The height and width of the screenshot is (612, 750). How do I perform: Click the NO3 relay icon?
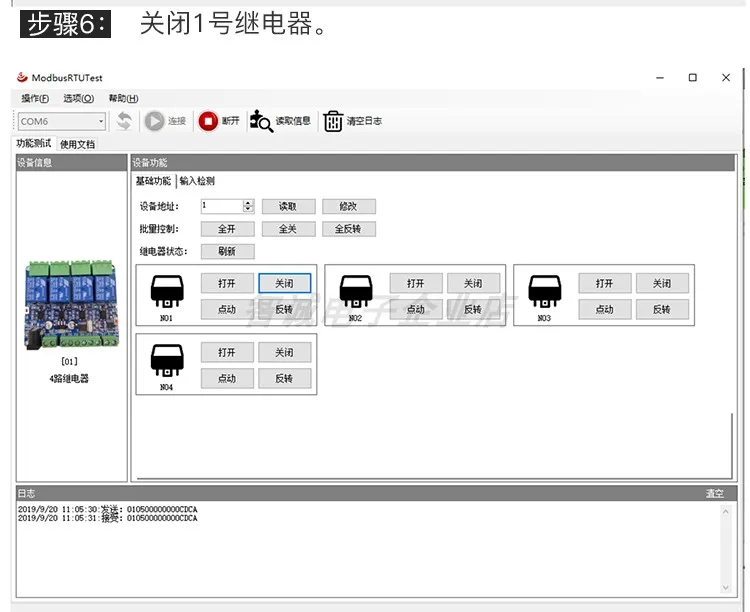[x=545, y=291]
